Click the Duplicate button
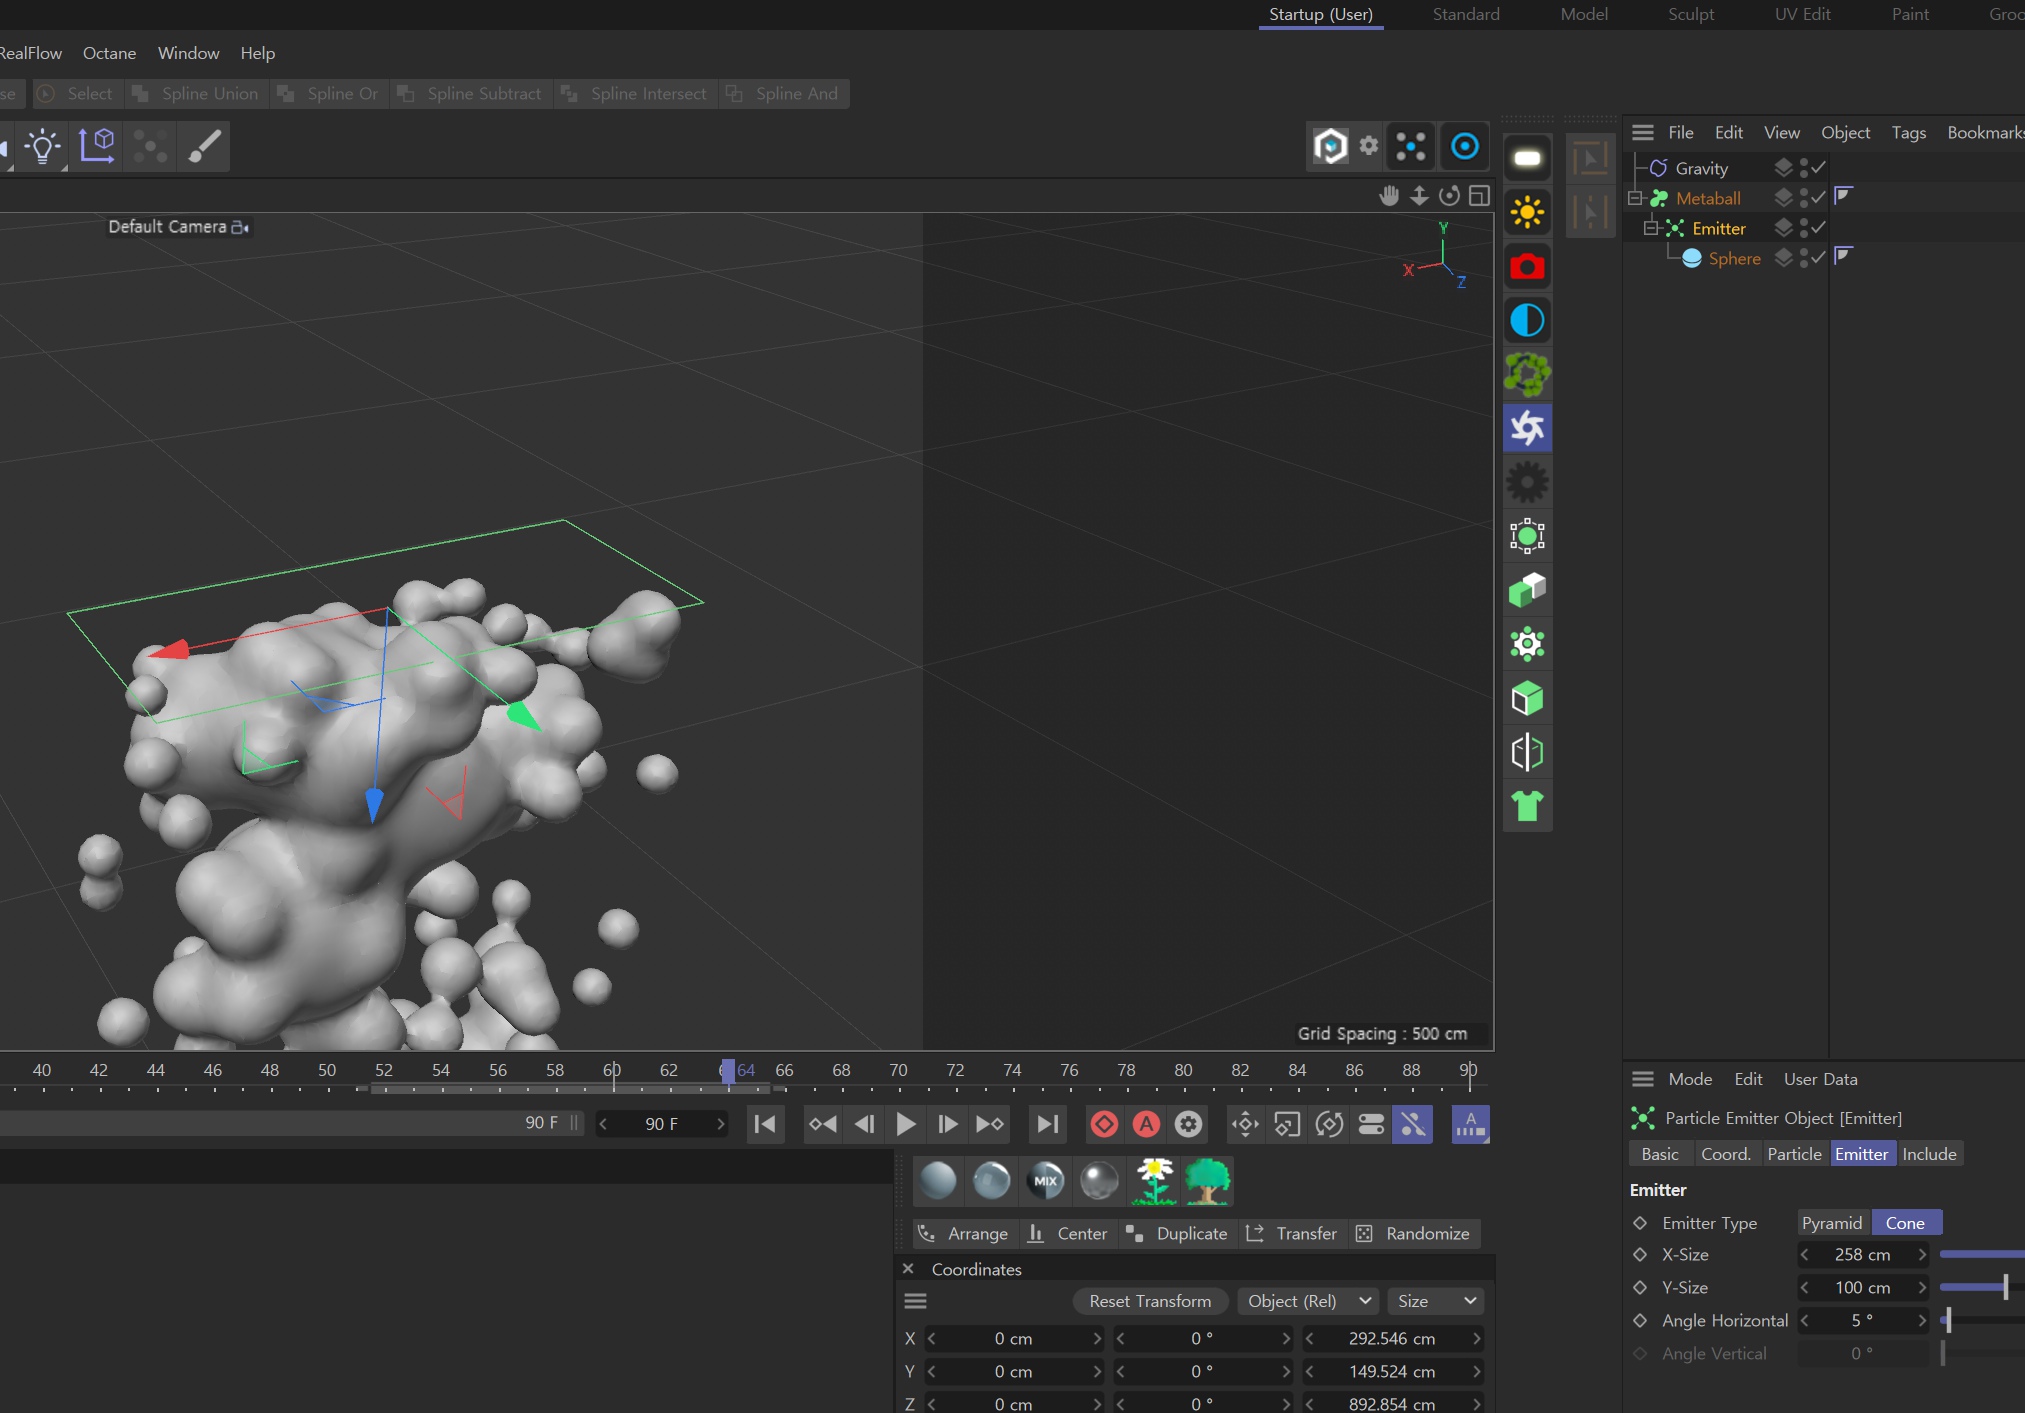This screenshot has width=2025, height=1413. tap(1177, 1233)
